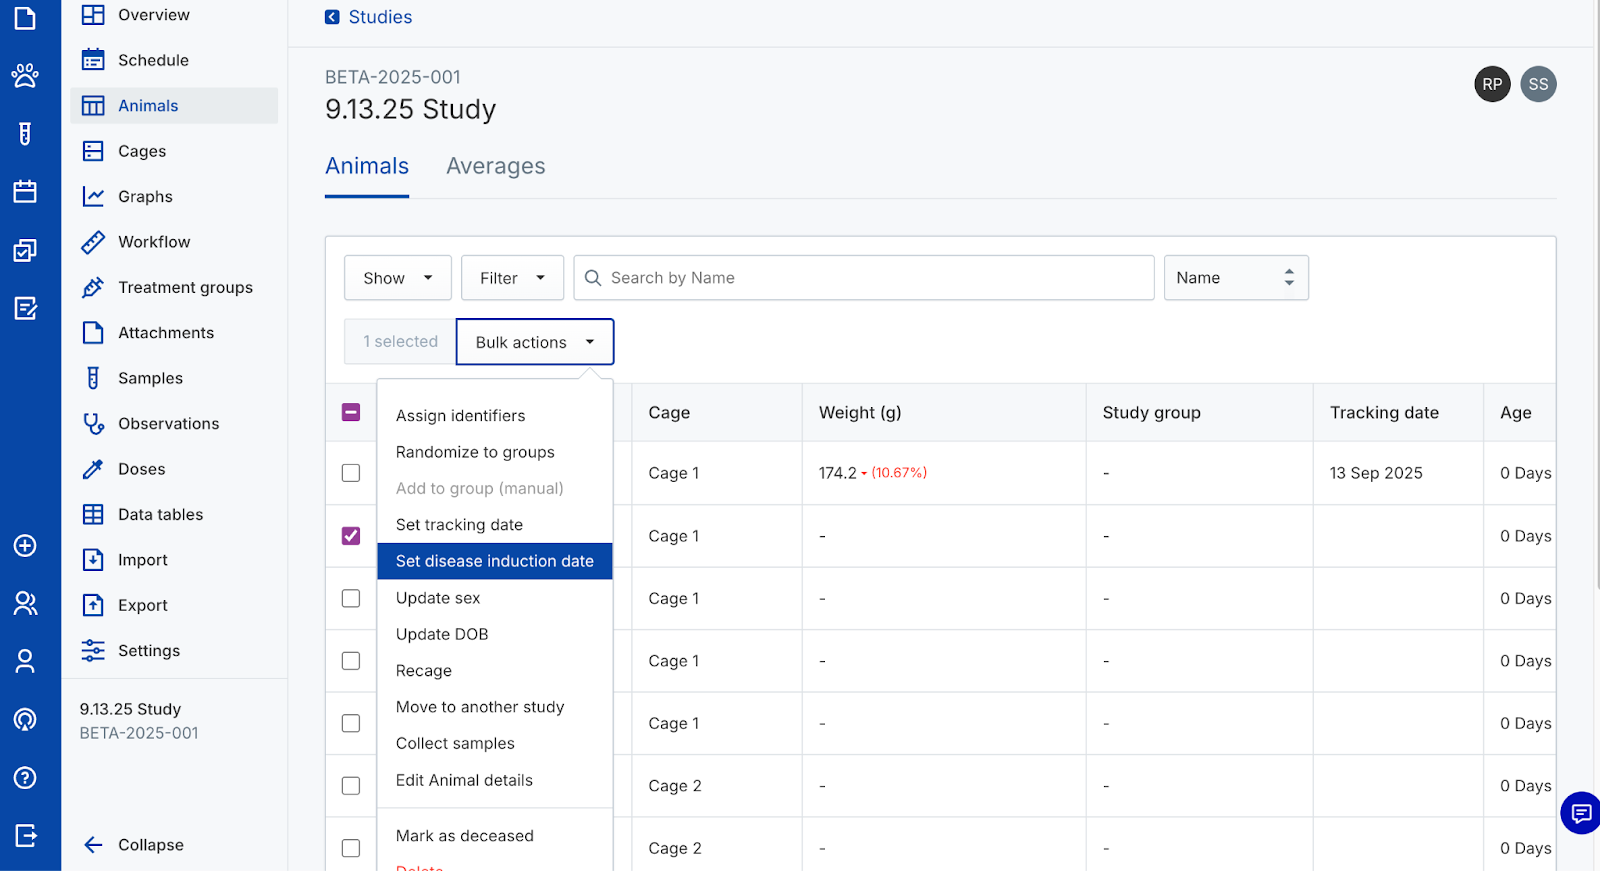Click the Import download icon
The image size is (1600, 871).
point(93,560)
